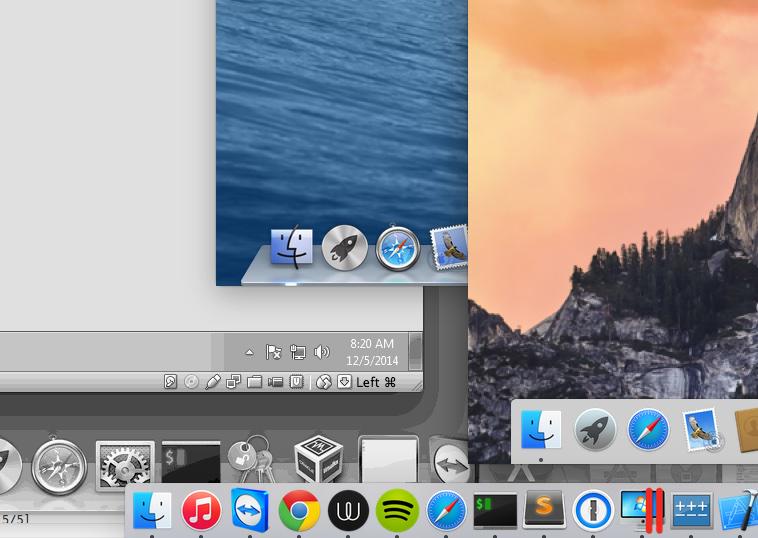This screenshot has height=538, width=758.
Task: Open VirtualBox cube in grayscale dock
Action: pyautogui.click(x=319, y=459)
